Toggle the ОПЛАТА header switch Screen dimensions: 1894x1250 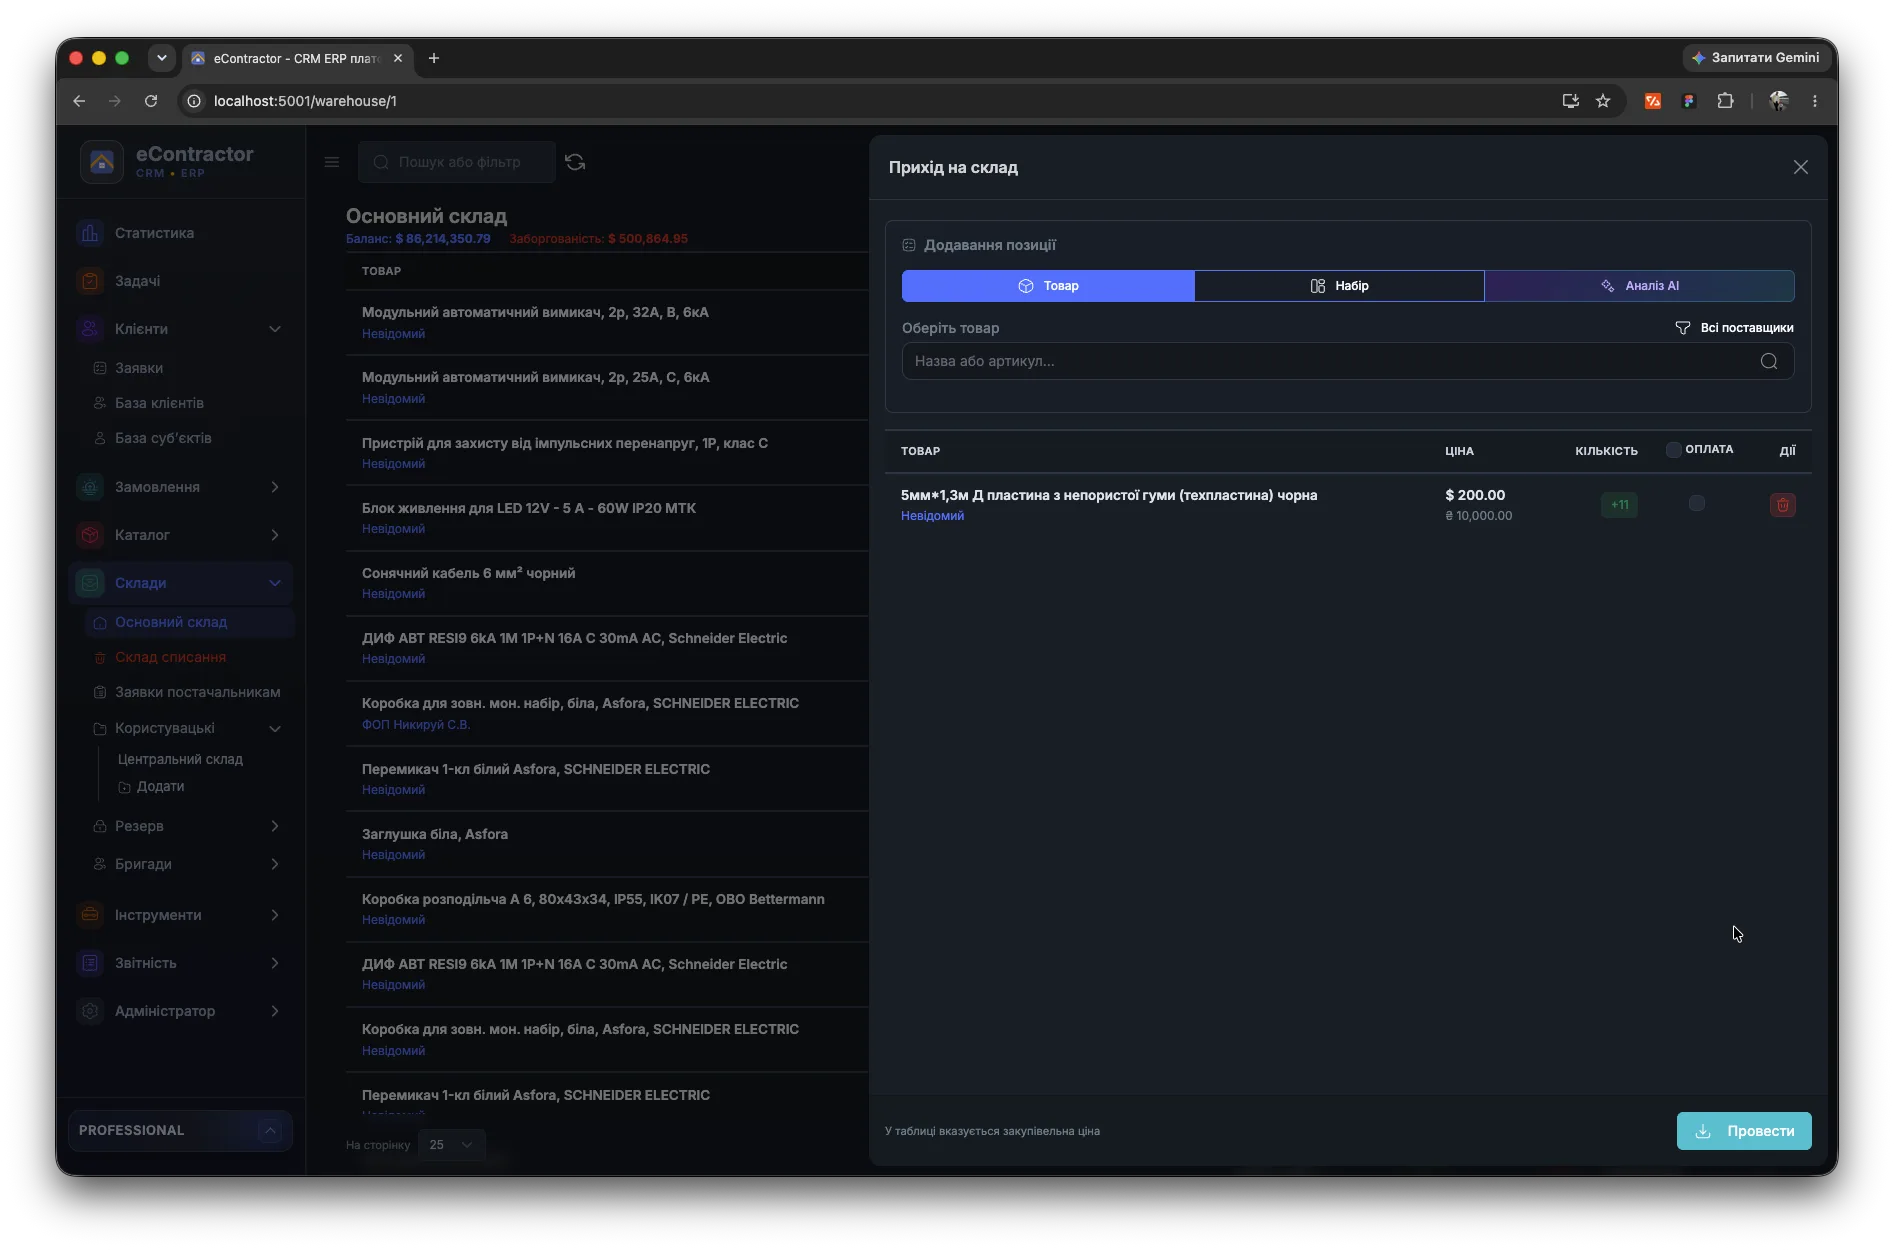[1673, 450]
